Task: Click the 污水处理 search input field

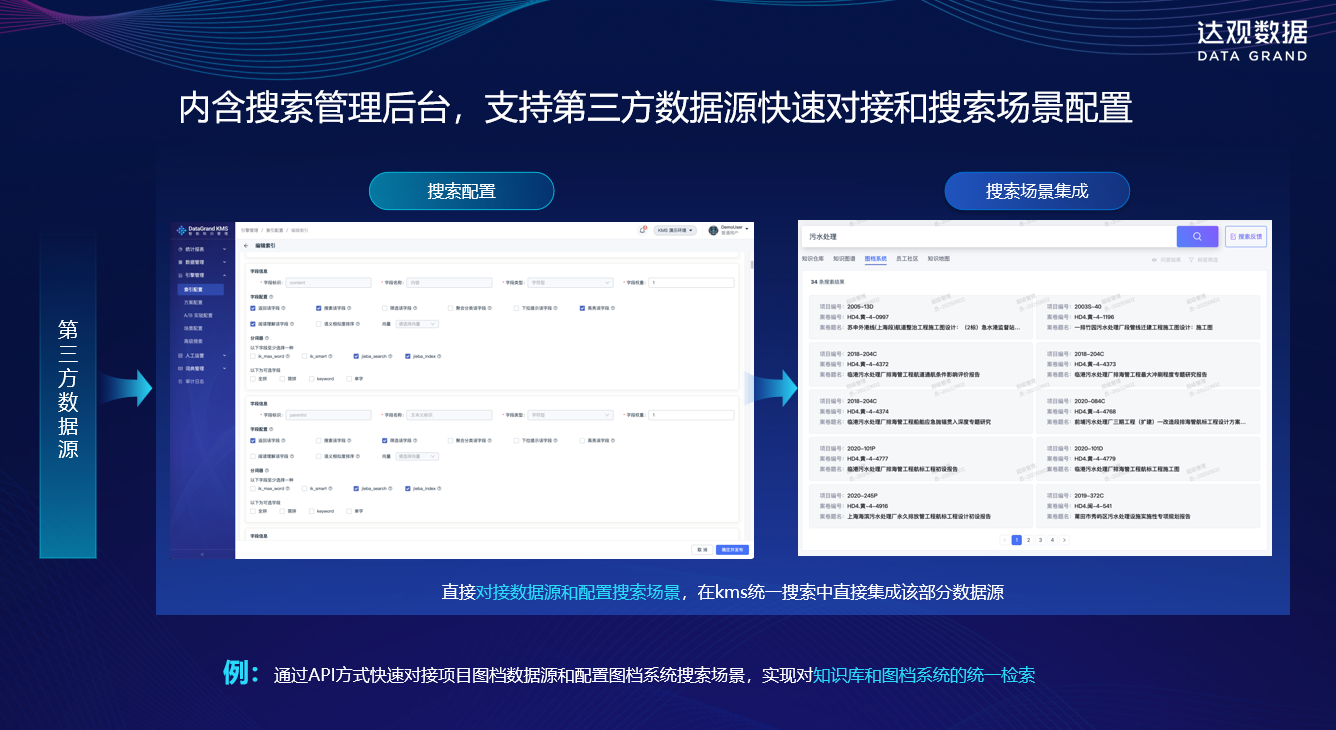Action: (x=988, y=236)
